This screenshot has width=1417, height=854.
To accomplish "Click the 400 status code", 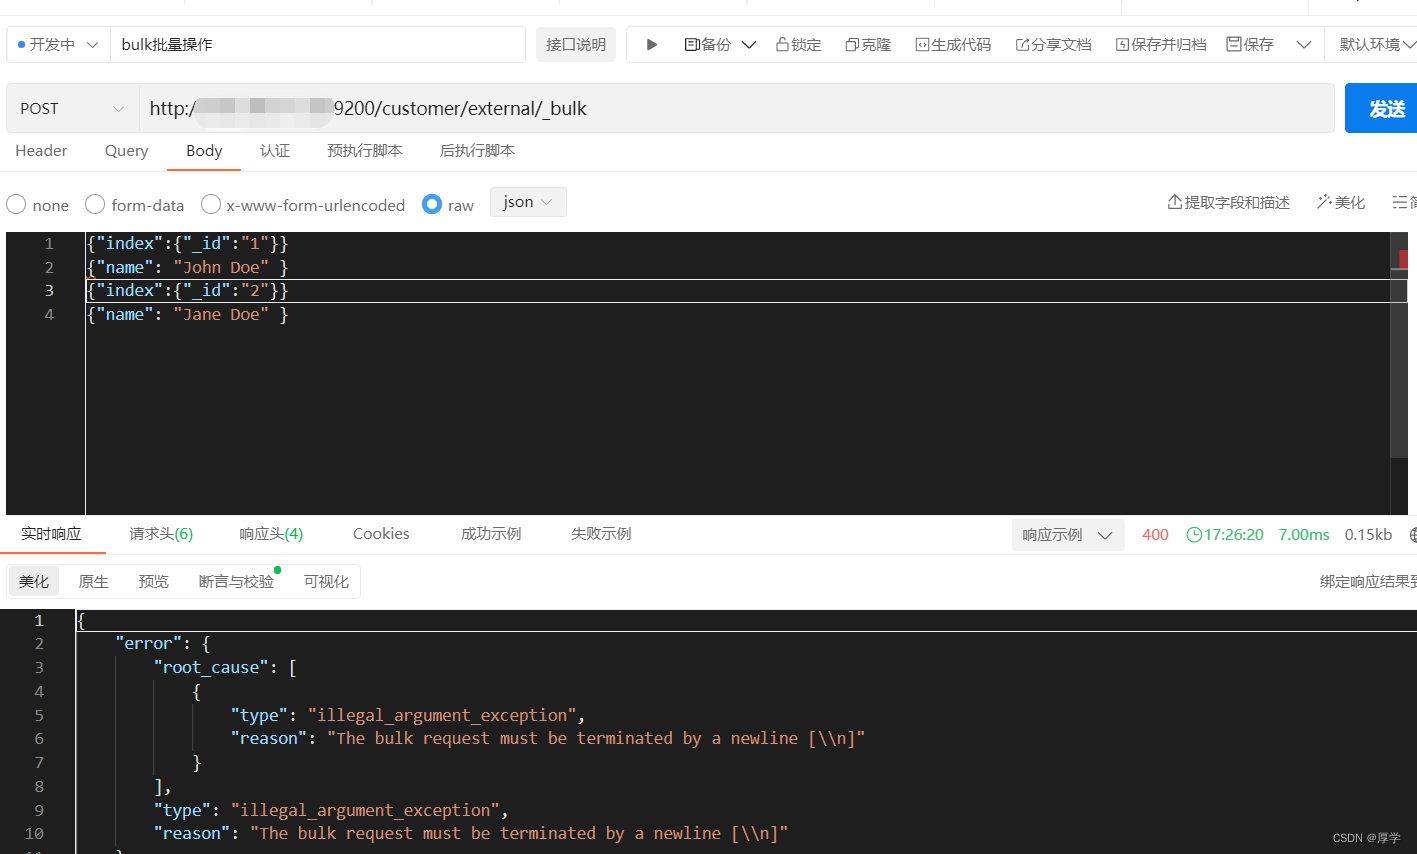I will pos(1155,535).
